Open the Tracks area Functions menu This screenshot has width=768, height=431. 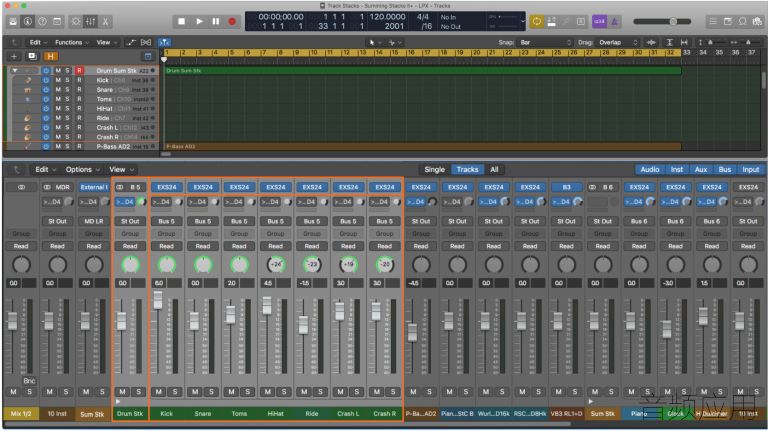tap(72, 43)
